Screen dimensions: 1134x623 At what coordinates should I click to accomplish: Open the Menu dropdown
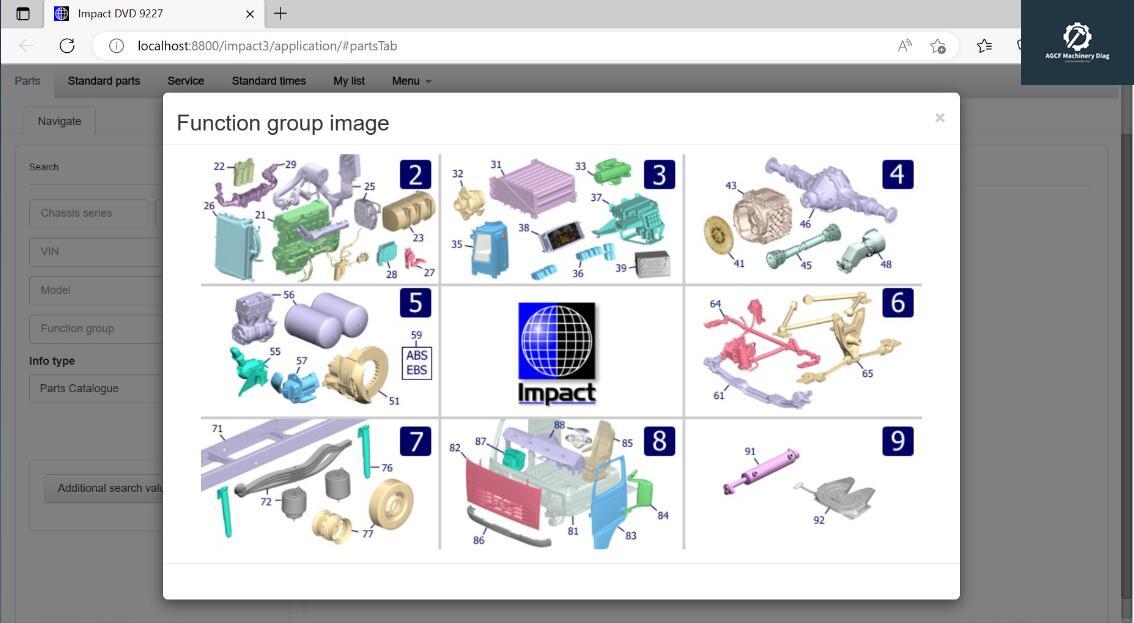click(412, 81)
